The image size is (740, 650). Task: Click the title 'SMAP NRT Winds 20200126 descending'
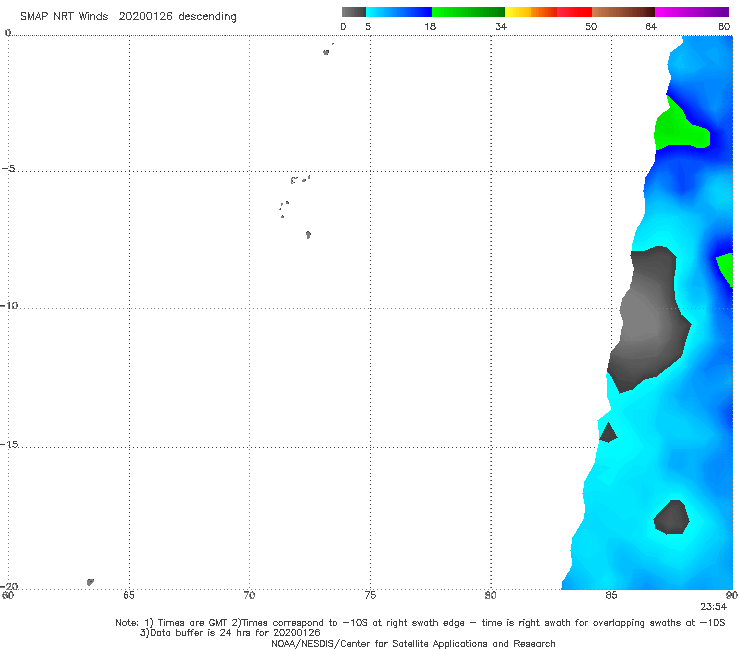click(128, 17)
